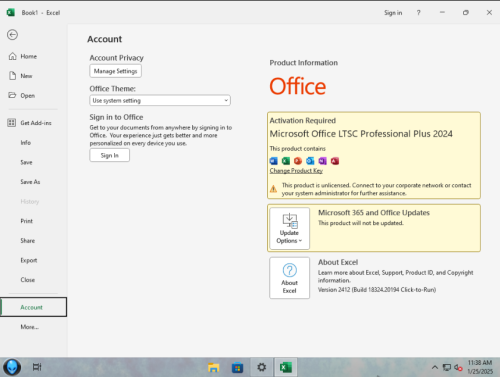Open the Print page
The width and height of the screenshot is (500, 377).
[x=27, y=221]
